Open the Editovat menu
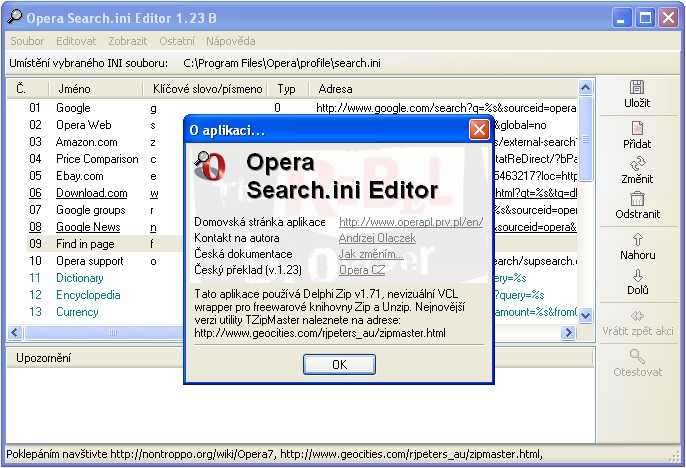686x468 pixels. point(76,41)
